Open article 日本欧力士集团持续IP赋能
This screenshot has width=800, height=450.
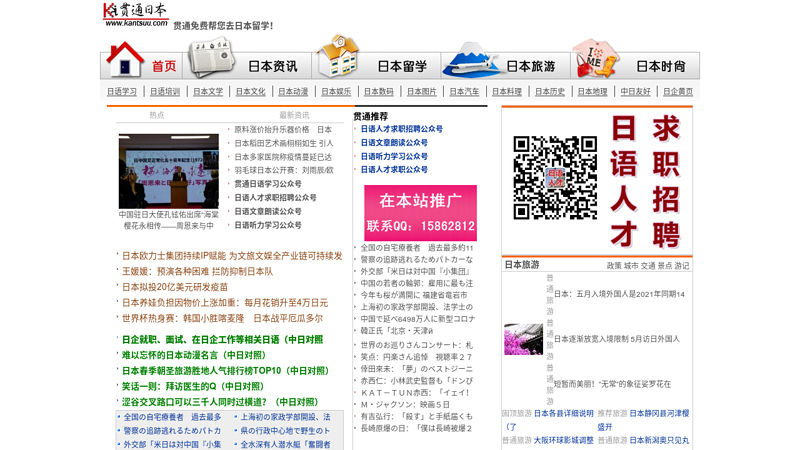[x=232, y=256]
